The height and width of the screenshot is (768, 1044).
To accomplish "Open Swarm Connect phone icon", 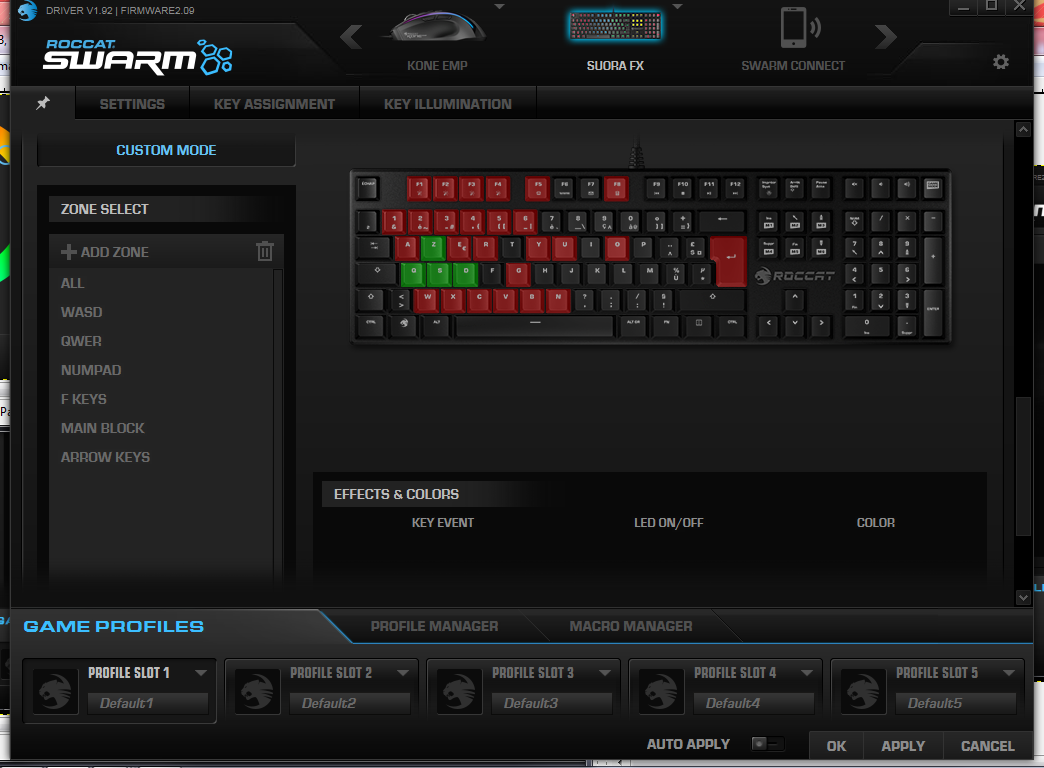I will pyautogui.click(x=799, y=27).
